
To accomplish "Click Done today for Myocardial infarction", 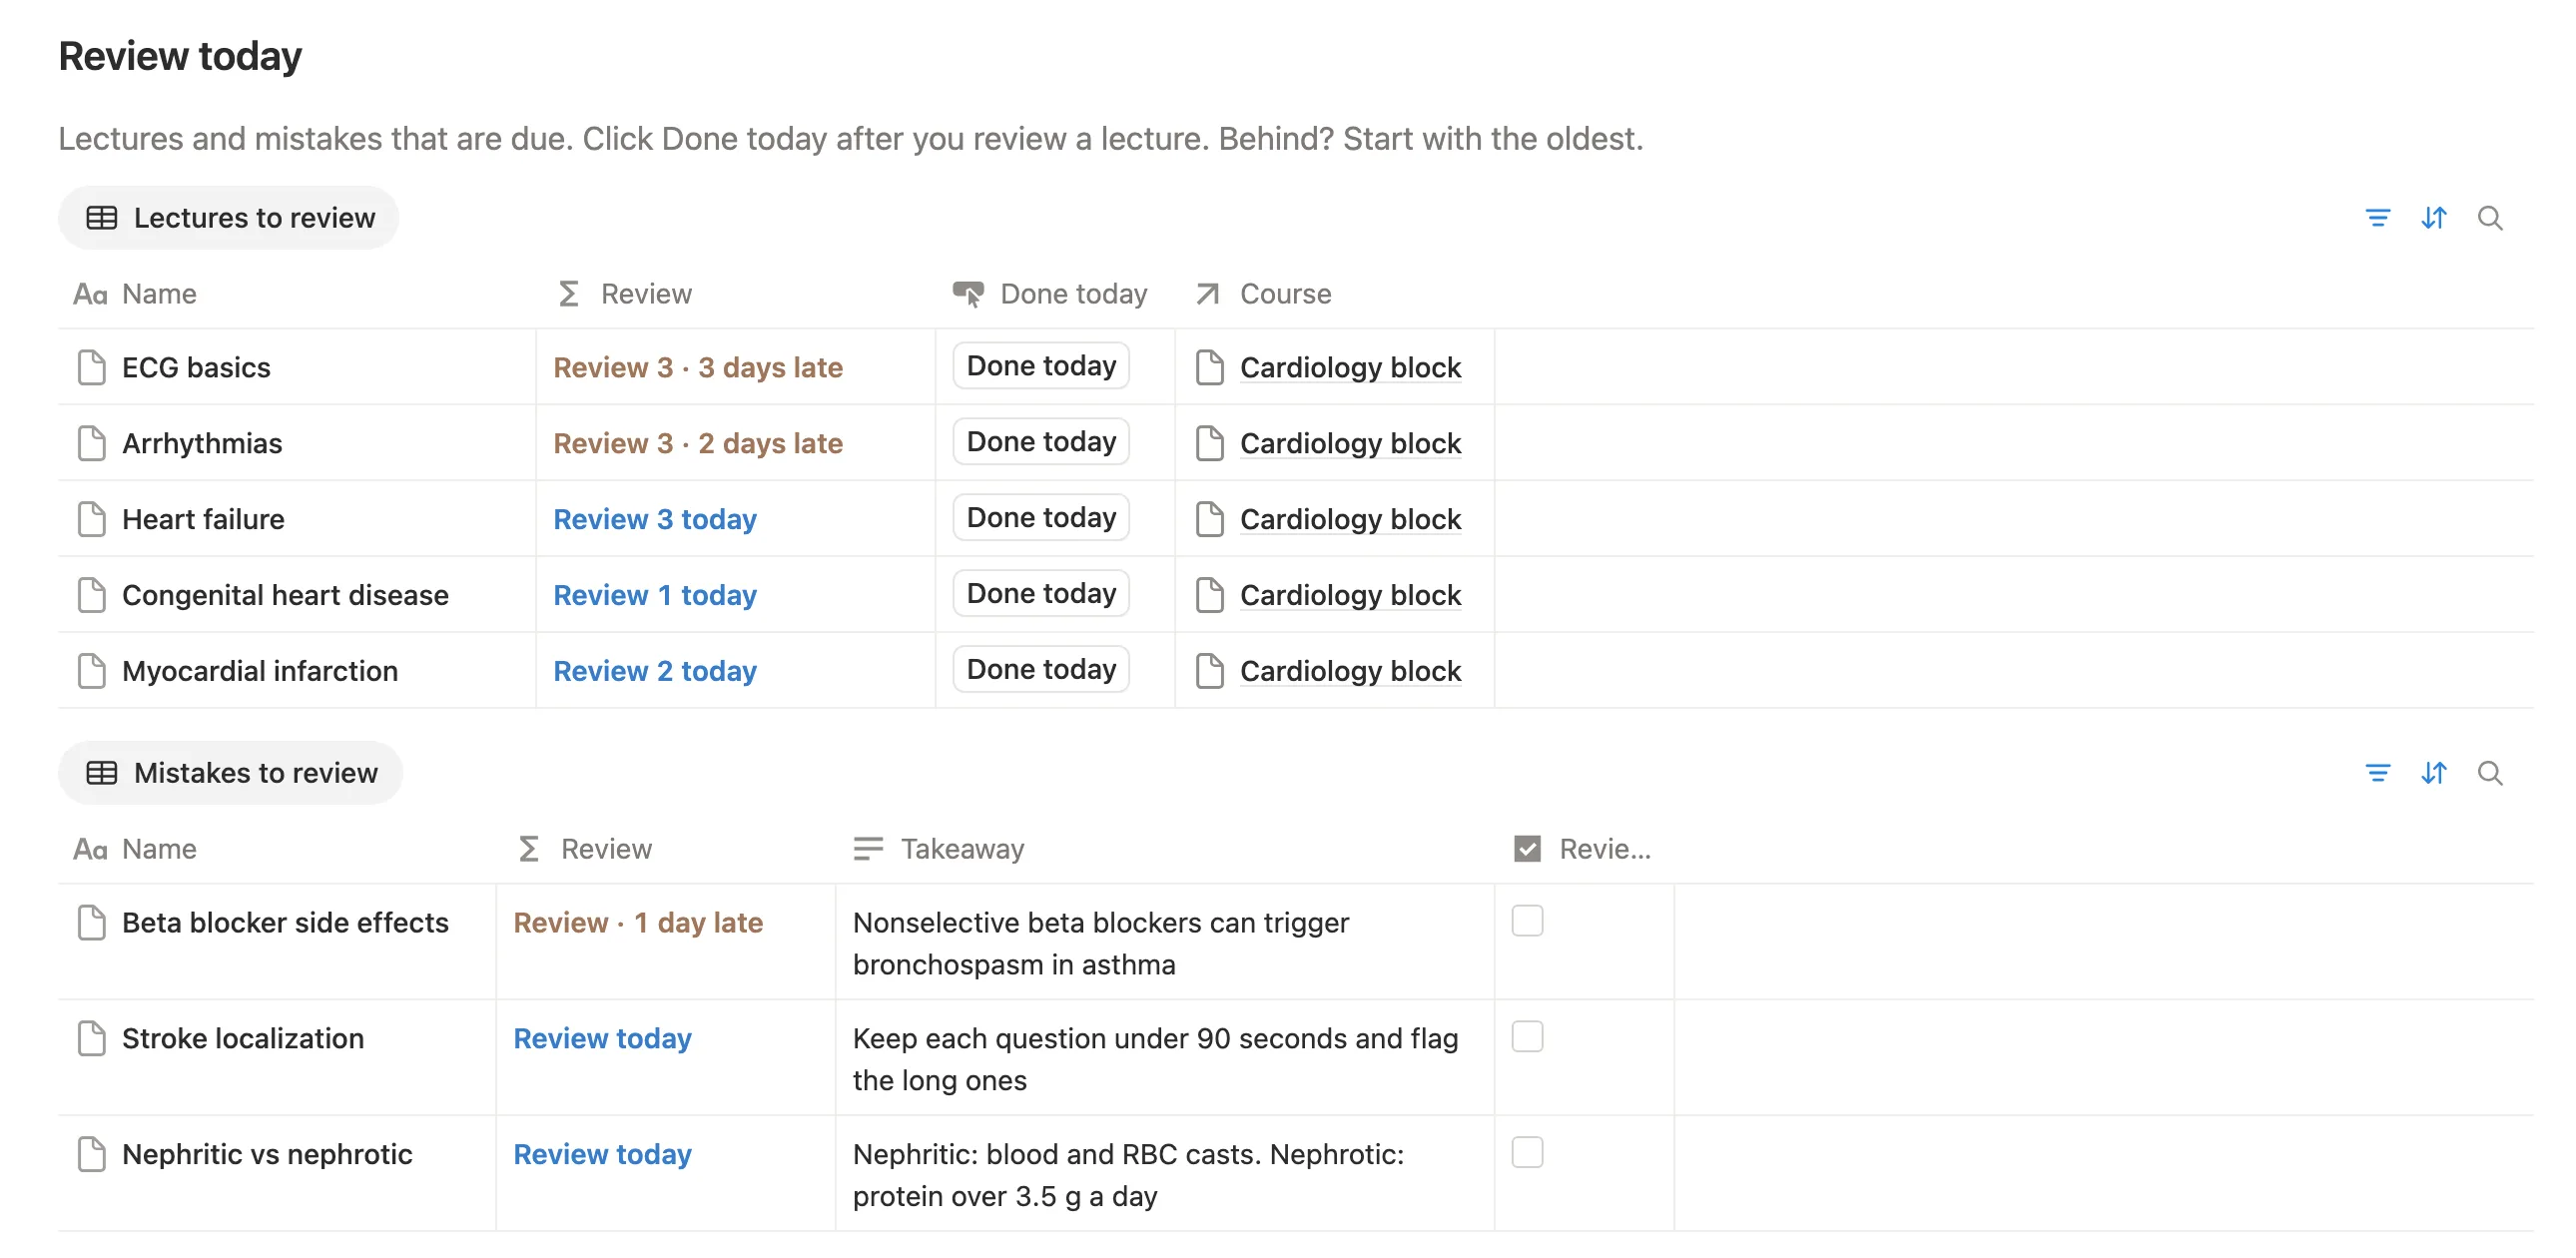I will [x=1041, y=670].
